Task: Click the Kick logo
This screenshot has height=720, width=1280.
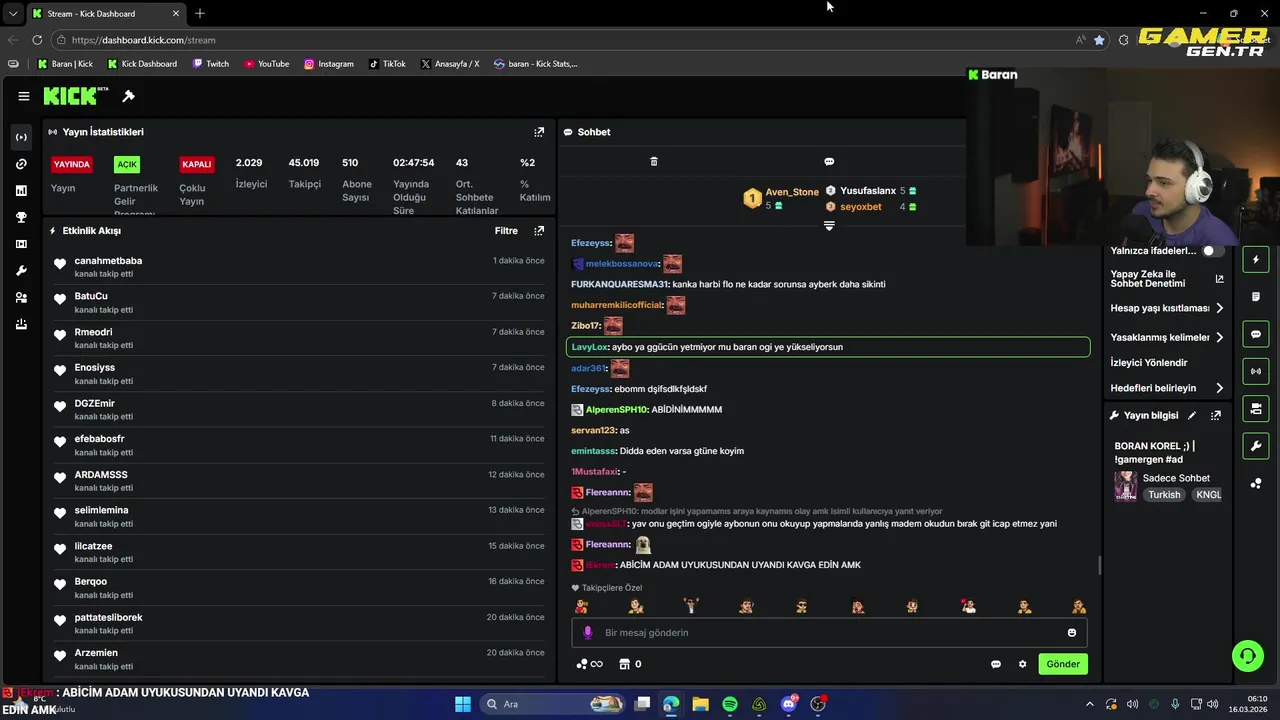Action: (75, 96)
